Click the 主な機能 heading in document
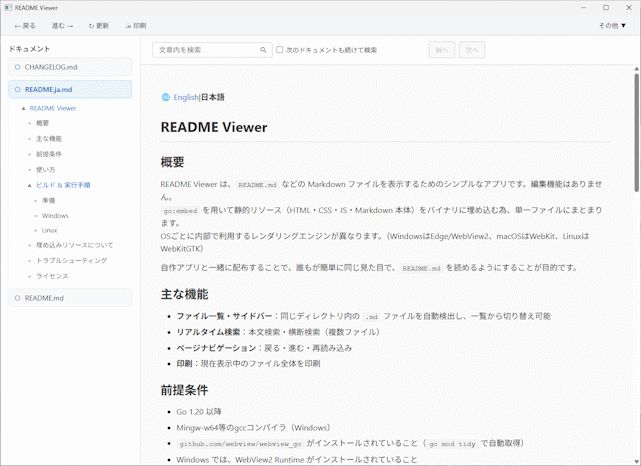Viewport: 641px width, 466px height. tap(184, 294)
